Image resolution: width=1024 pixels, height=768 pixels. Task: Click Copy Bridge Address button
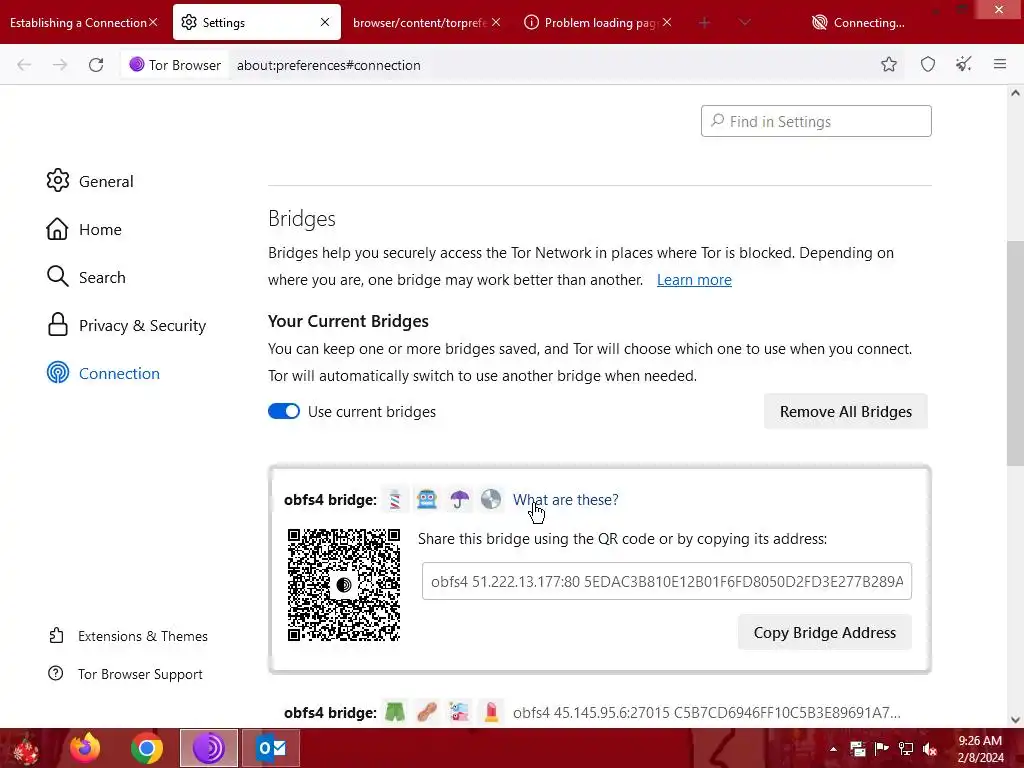tap(825, 632)
